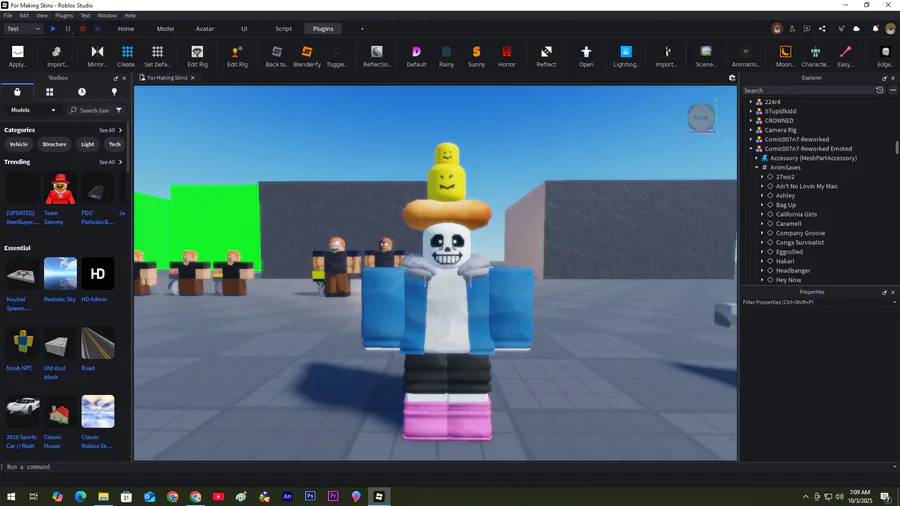Open the Models category dropdown in Toolbox

tap(33, 110)
